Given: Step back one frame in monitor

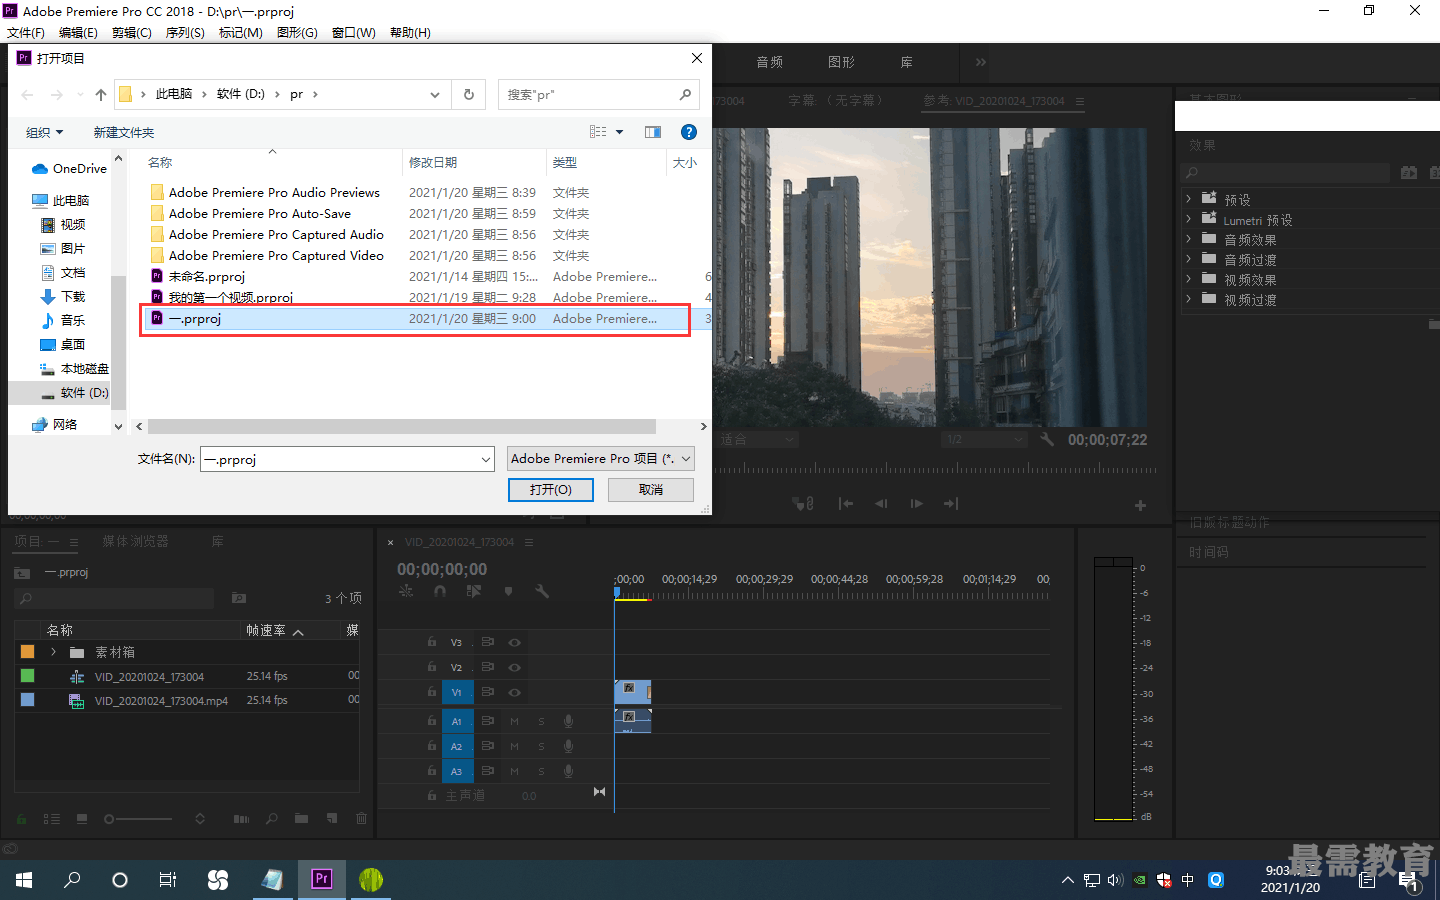Looking at the screenshot, I should [881, 504].
